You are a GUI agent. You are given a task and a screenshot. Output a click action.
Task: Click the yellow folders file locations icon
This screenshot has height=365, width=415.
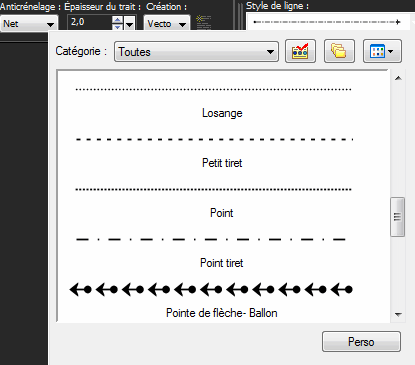pyautogui.click(x=339, y=51)
